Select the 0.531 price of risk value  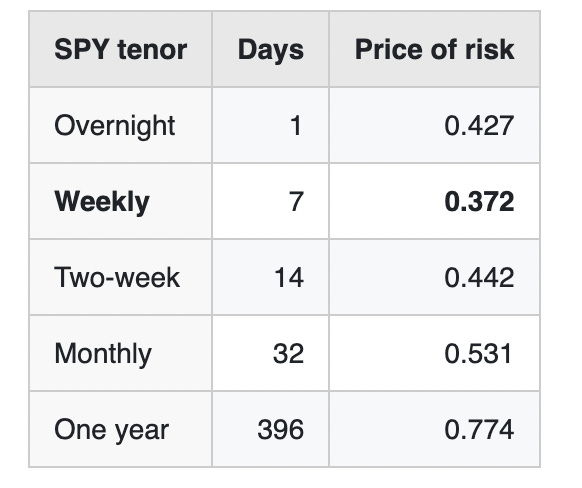pyautogui.click(x=478, y=353)
